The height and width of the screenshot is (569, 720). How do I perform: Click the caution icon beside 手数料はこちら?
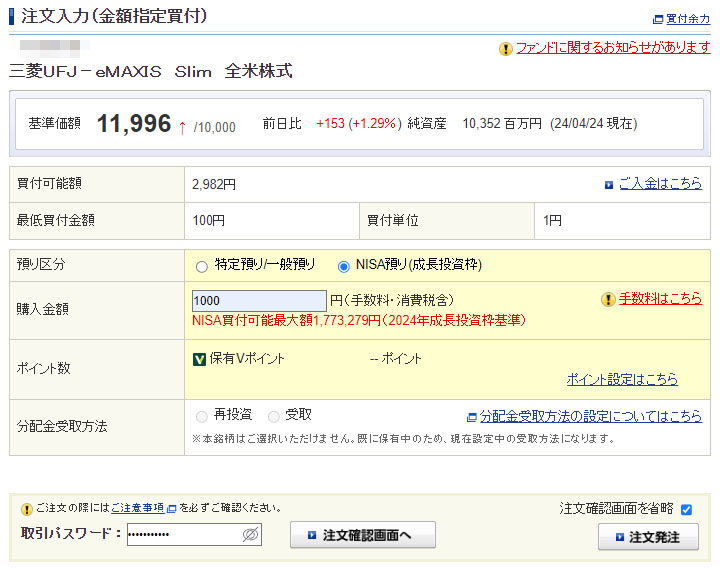click(608, 299)
